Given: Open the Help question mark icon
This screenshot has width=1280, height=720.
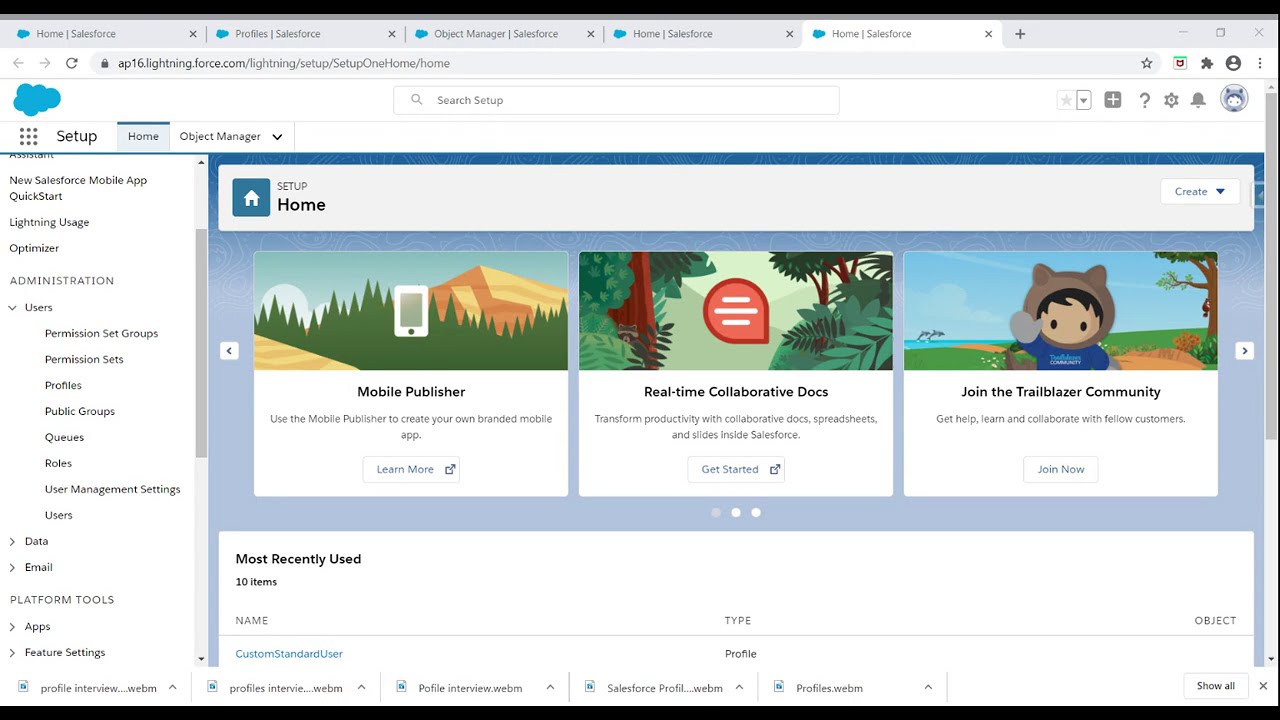Looking at the screenshot, I should click(x=1144, y=100).
